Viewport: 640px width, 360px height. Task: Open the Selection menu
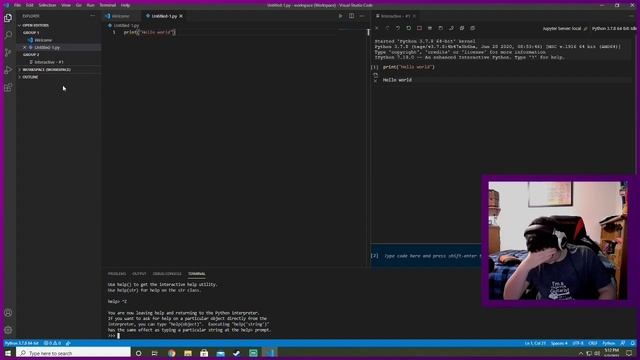coord(47,5)
